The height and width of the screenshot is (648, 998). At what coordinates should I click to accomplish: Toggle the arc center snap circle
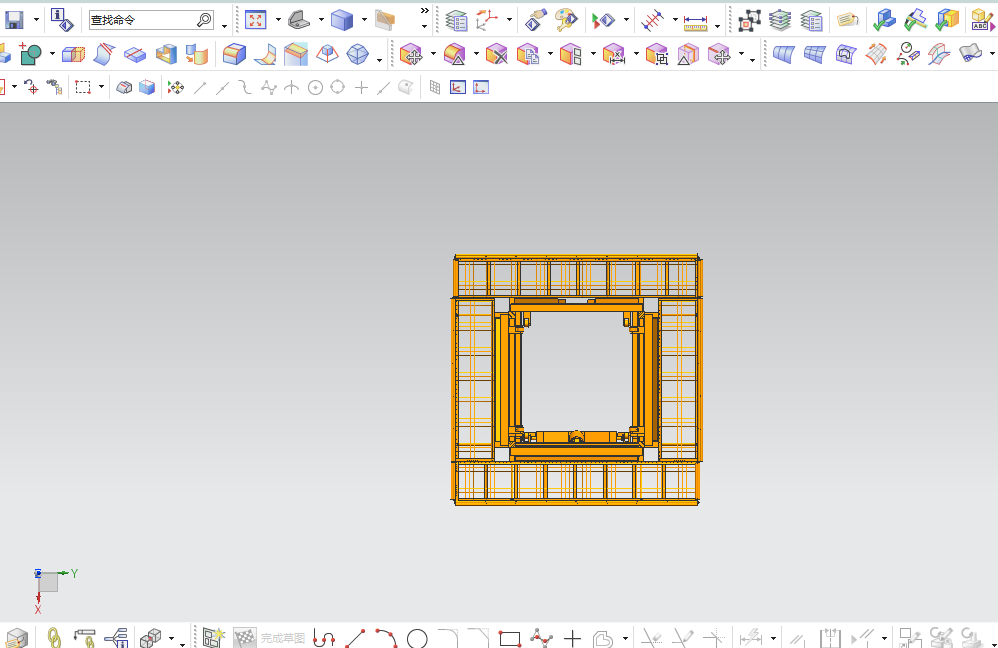coord(315,88)
